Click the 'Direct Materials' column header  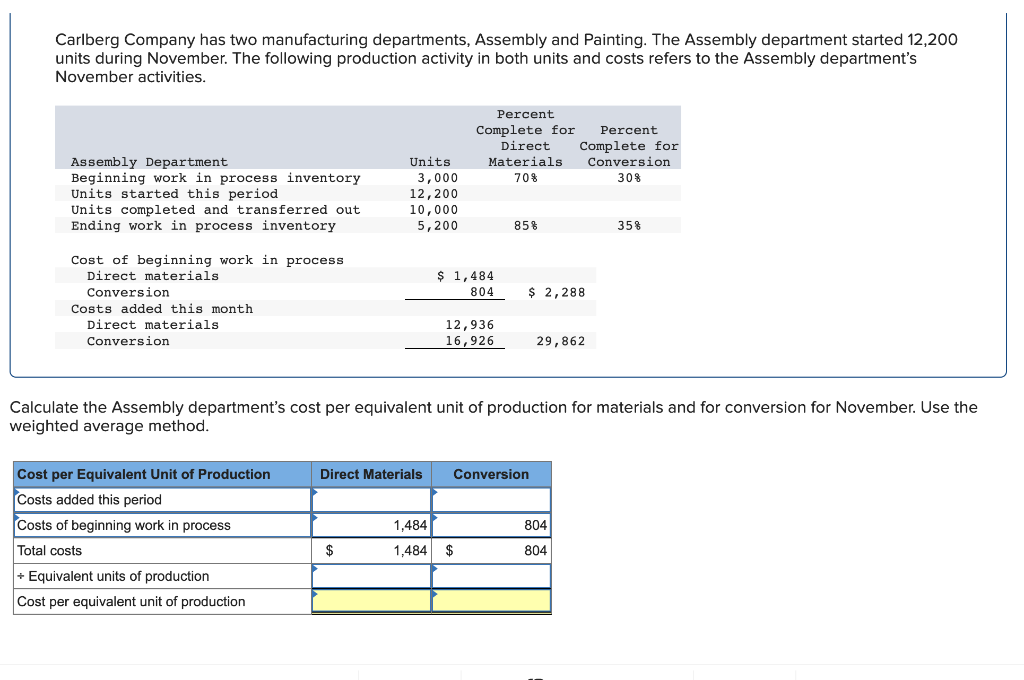point(371,474)
